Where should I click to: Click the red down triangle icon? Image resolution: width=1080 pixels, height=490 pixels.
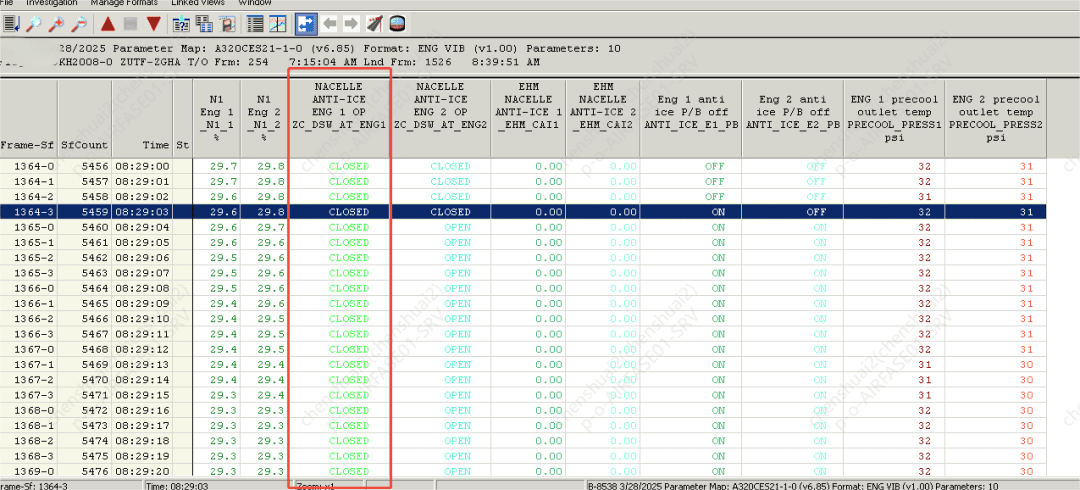(x=153, y=23)
